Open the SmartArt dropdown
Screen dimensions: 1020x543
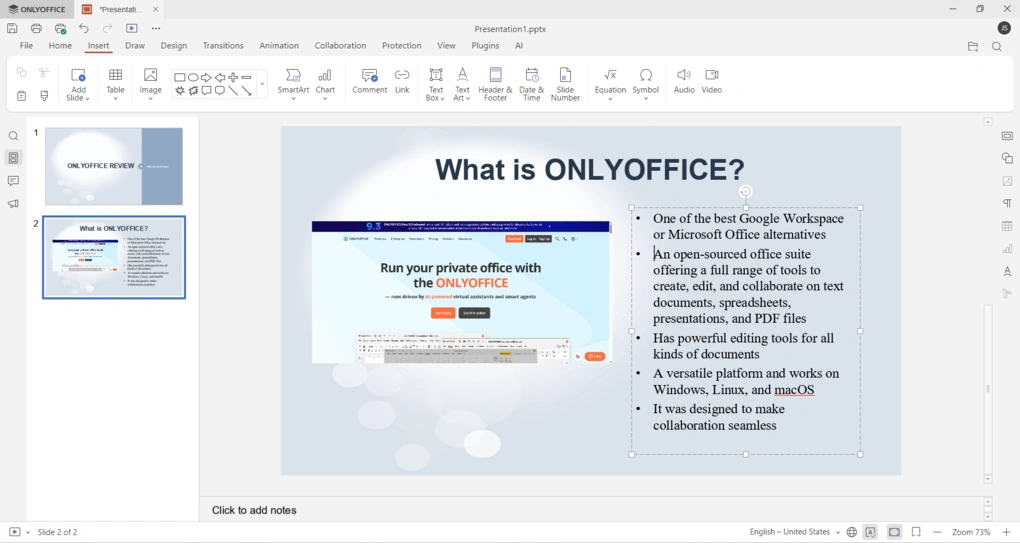pyautogui.click(x=293, y=98)
